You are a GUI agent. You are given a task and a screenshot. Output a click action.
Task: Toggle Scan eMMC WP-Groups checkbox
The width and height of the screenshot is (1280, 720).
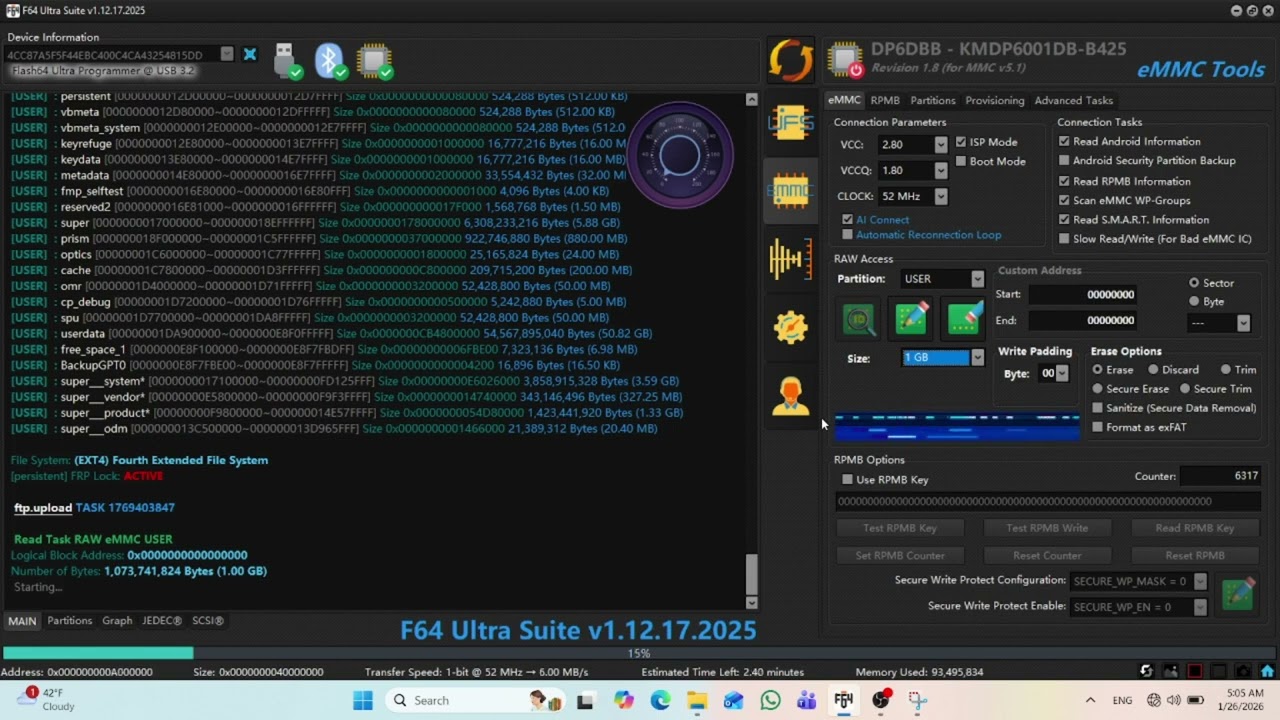point(1064,200)
